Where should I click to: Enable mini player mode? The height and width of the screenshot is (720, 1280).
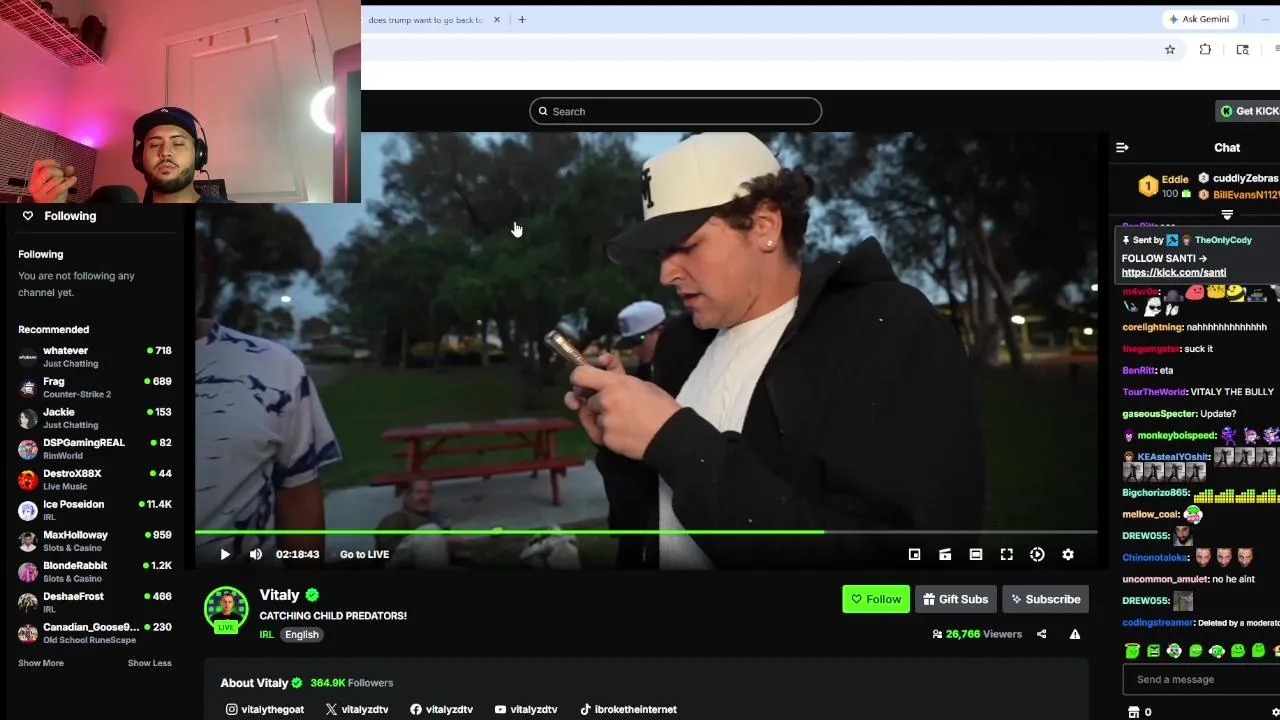tap(914, 554)
